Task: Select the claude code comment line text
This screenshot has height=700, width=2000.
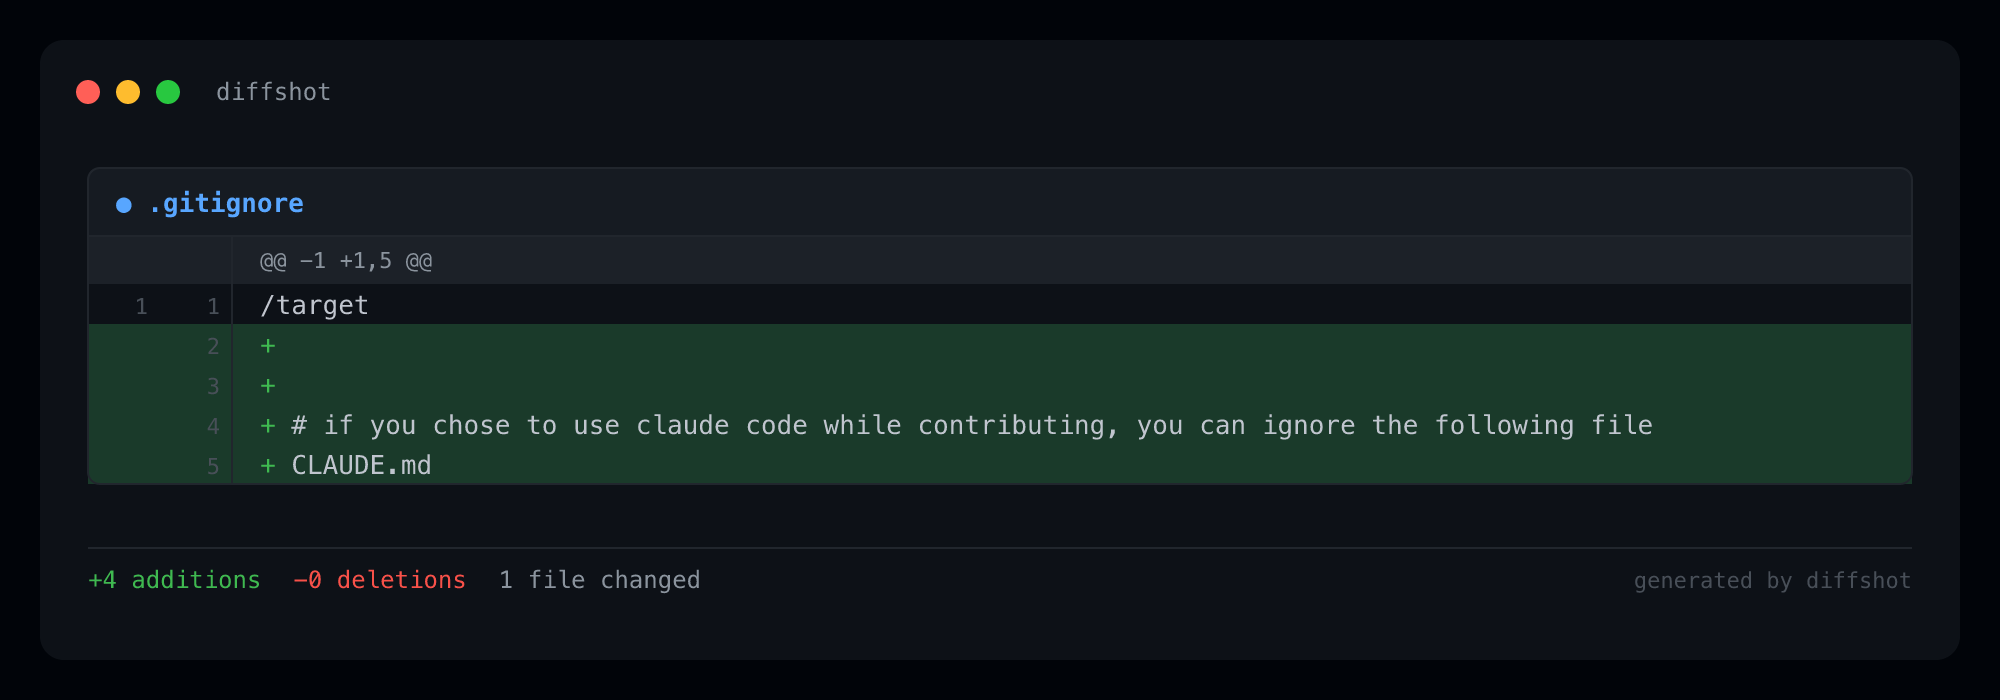Action: pos(971,426)
